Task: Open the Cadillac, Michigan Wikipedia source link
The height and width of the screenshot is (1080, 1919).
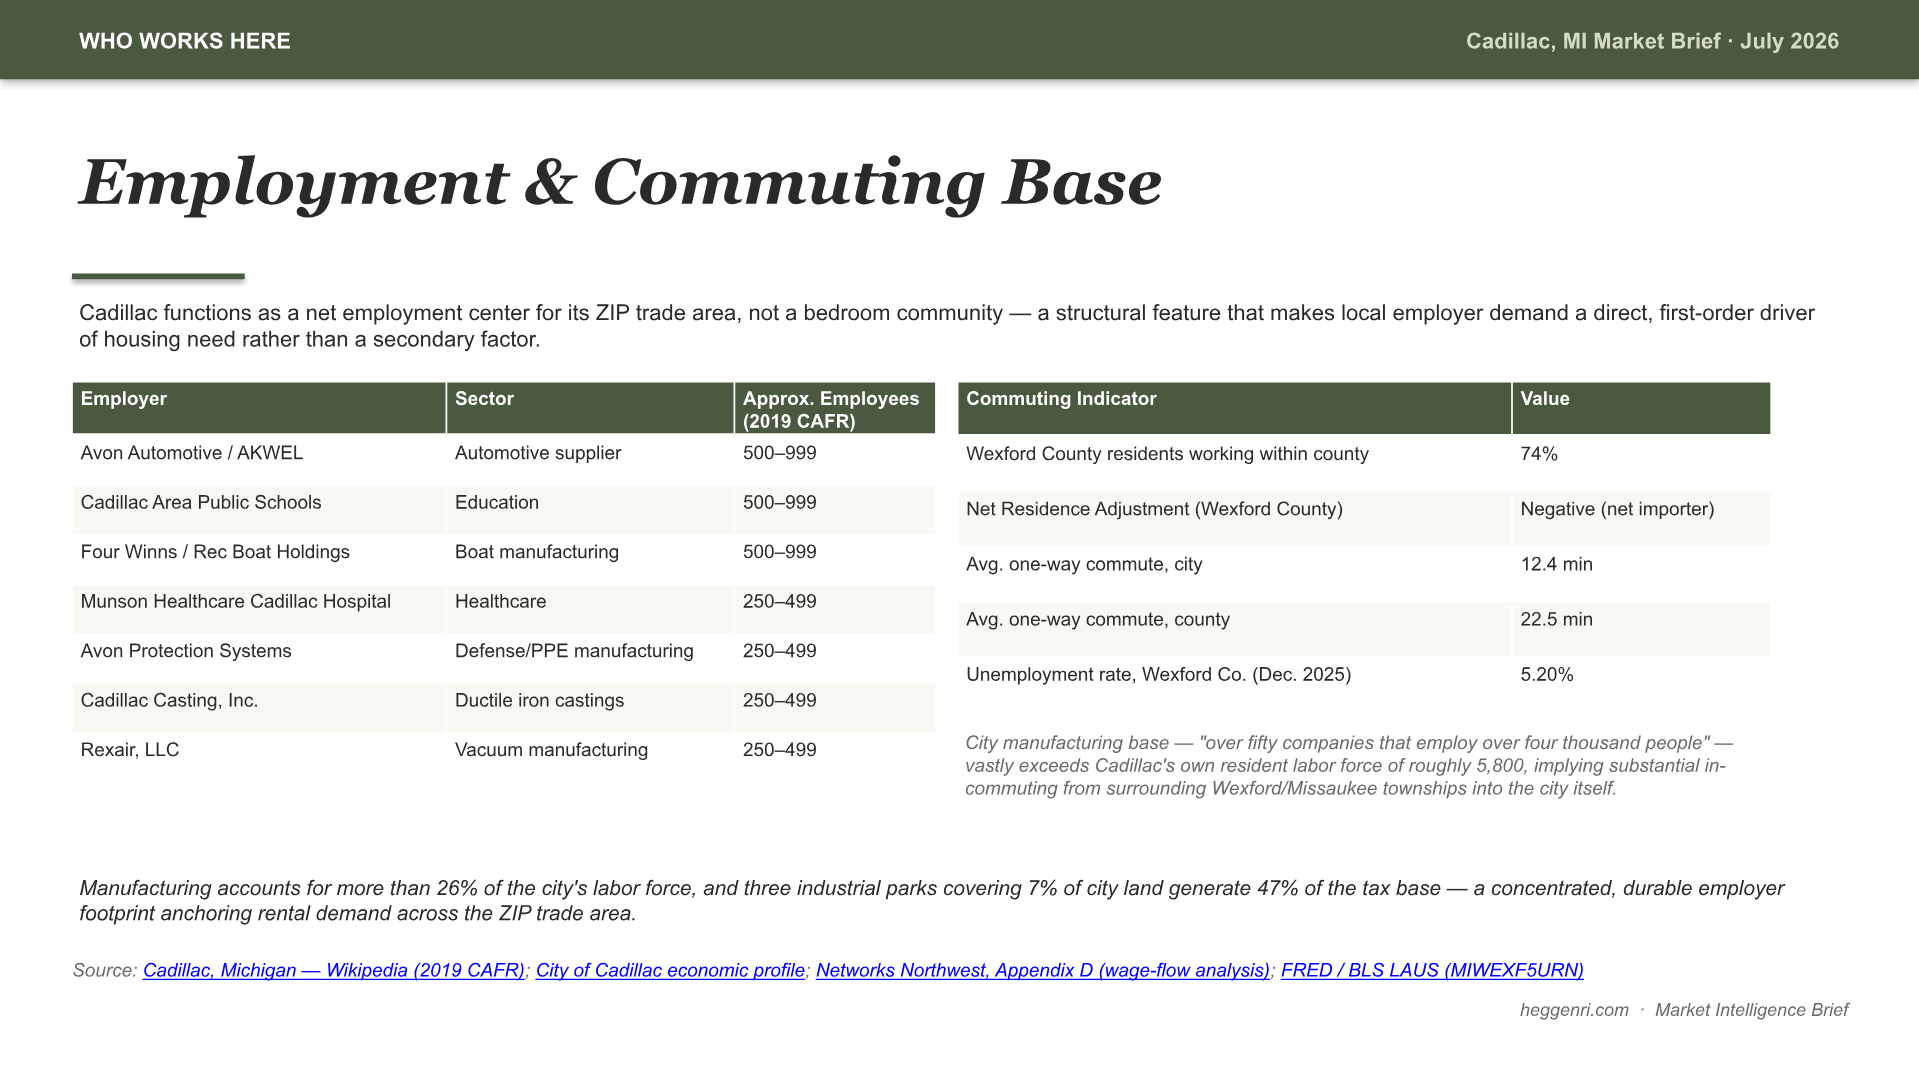Action: 333,970
